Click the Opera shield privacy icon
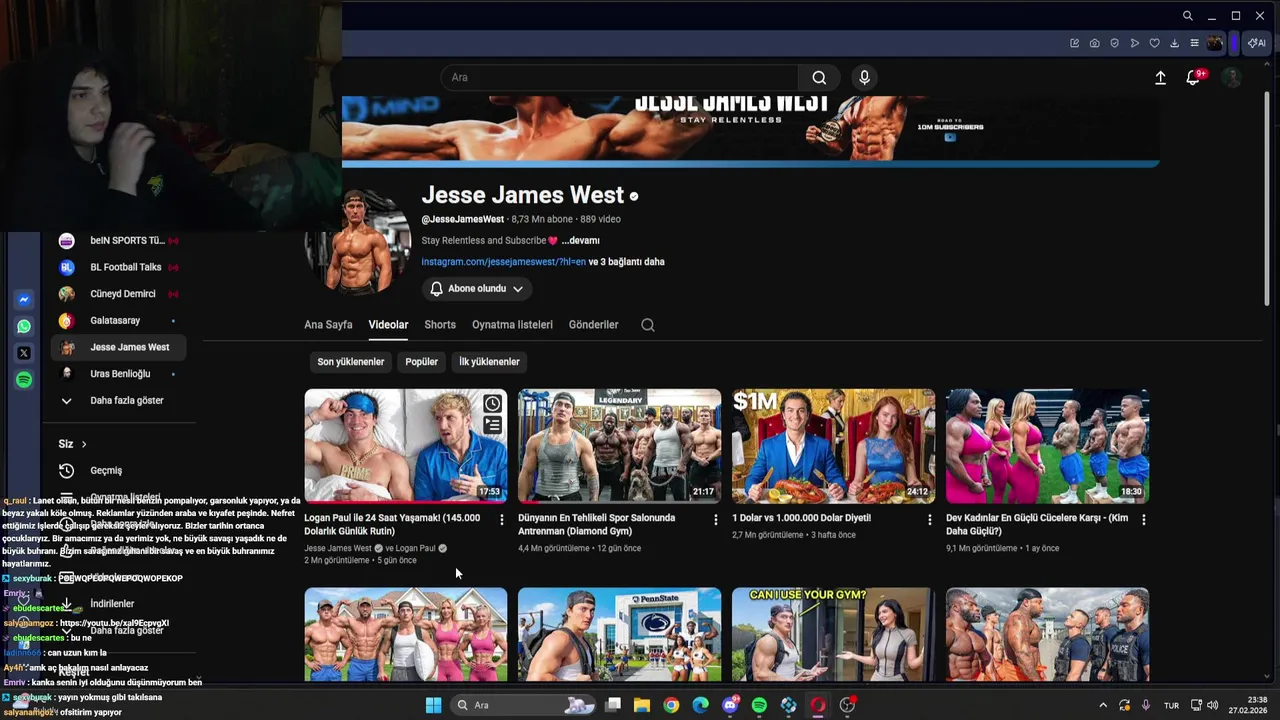1280x720 pixels. coord(1114,43)
